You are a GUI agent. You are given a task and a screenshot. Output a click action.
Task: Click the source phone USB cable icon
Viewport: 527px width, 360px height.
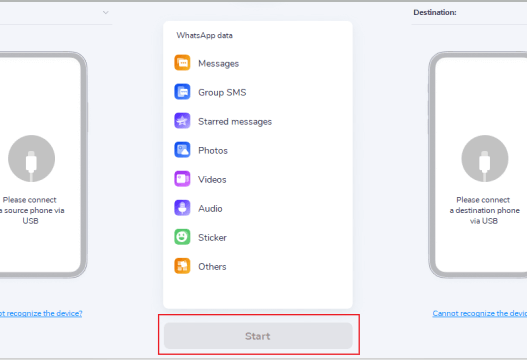tap(31, 159)
